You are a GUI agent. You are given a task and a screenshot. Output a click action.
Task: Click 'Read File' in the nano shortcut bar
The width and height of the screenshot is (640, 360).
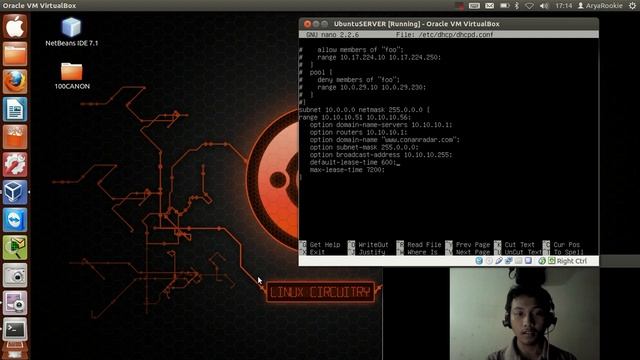pyautogui.click(x=424, y=245)
